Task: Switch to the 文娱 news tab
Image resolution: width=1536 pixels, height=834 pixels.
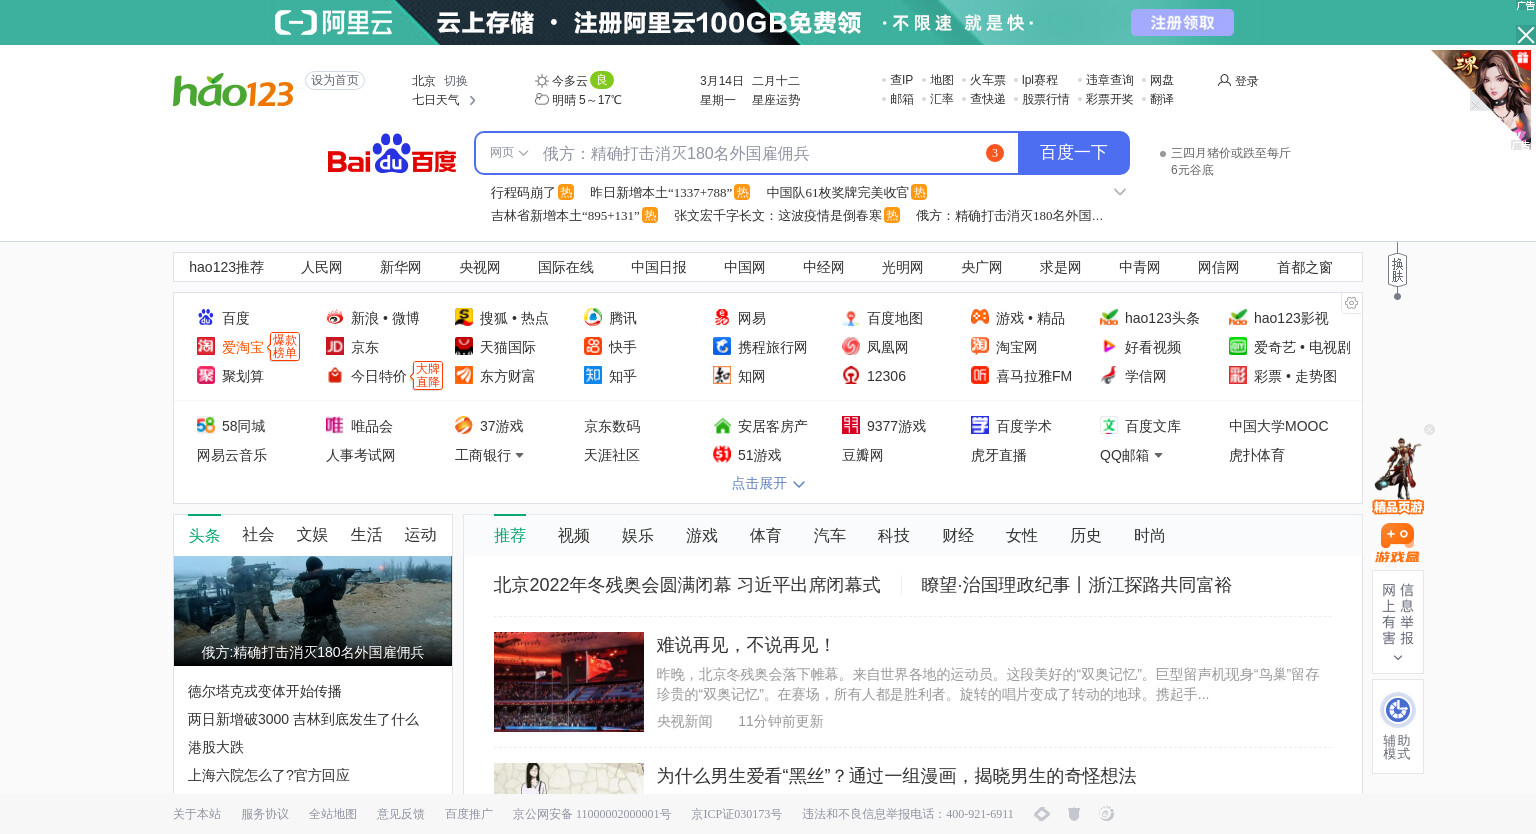Action: pyautogui.click(x=312, y=535)
